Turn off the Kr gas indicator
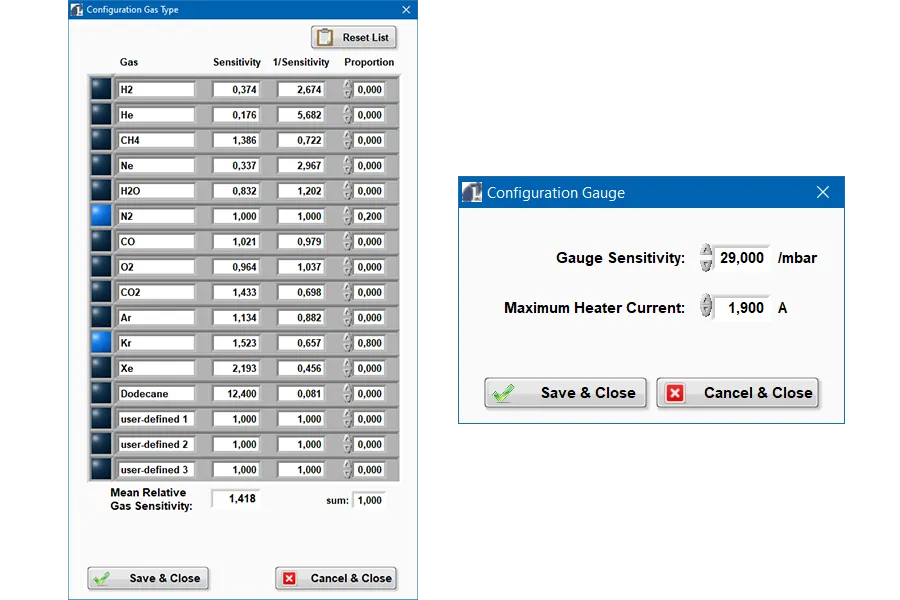900x600 pixels. click(101, 343)
